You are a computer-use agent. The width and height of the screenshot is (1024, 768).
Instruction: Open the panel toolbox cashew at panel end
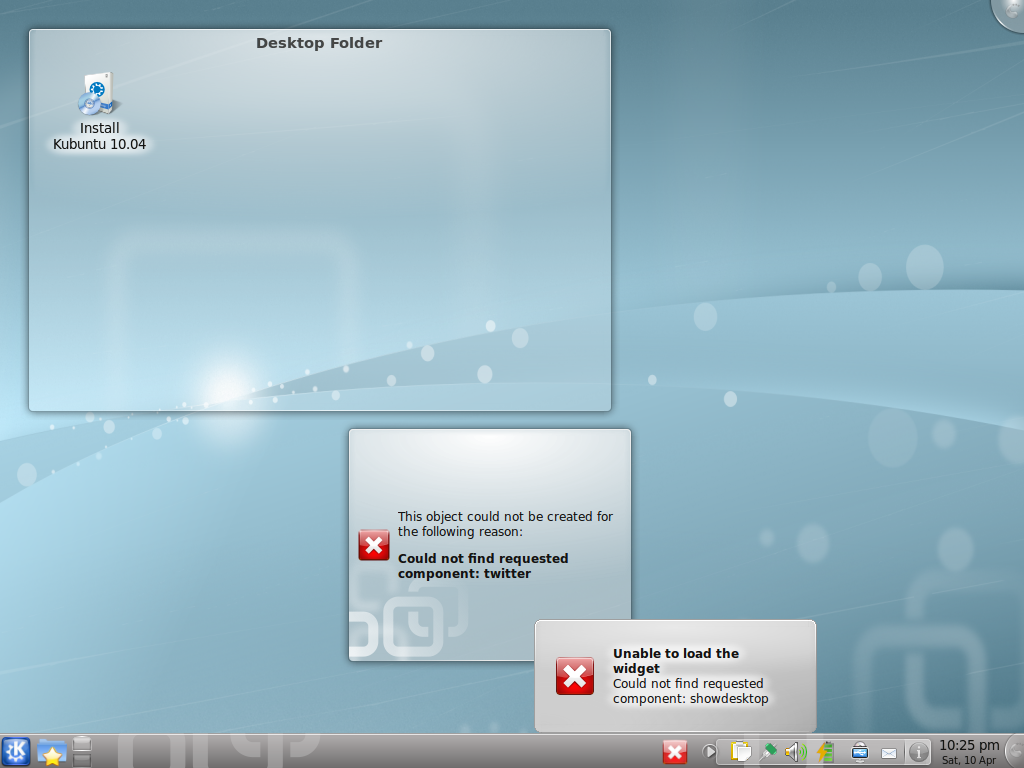coord(1016,751)
